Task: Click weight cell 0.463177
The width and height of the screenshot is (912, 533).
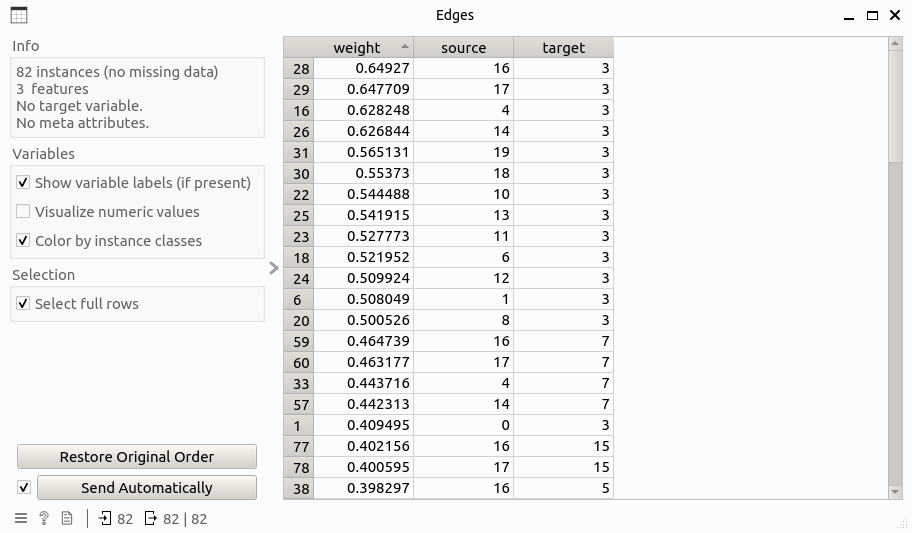Action: 364,363
